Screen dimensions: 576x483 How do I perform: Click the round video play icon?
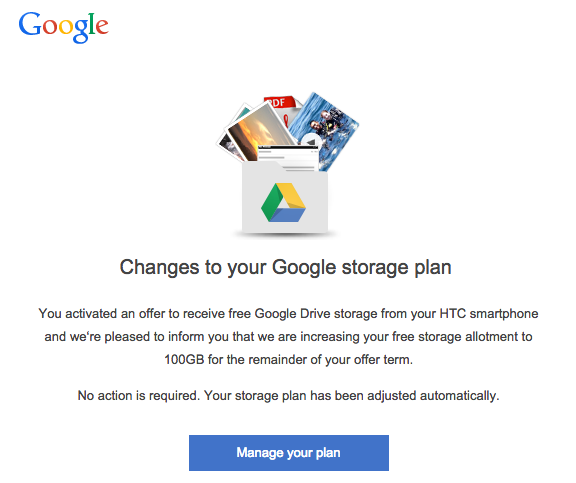coord(311,142)
